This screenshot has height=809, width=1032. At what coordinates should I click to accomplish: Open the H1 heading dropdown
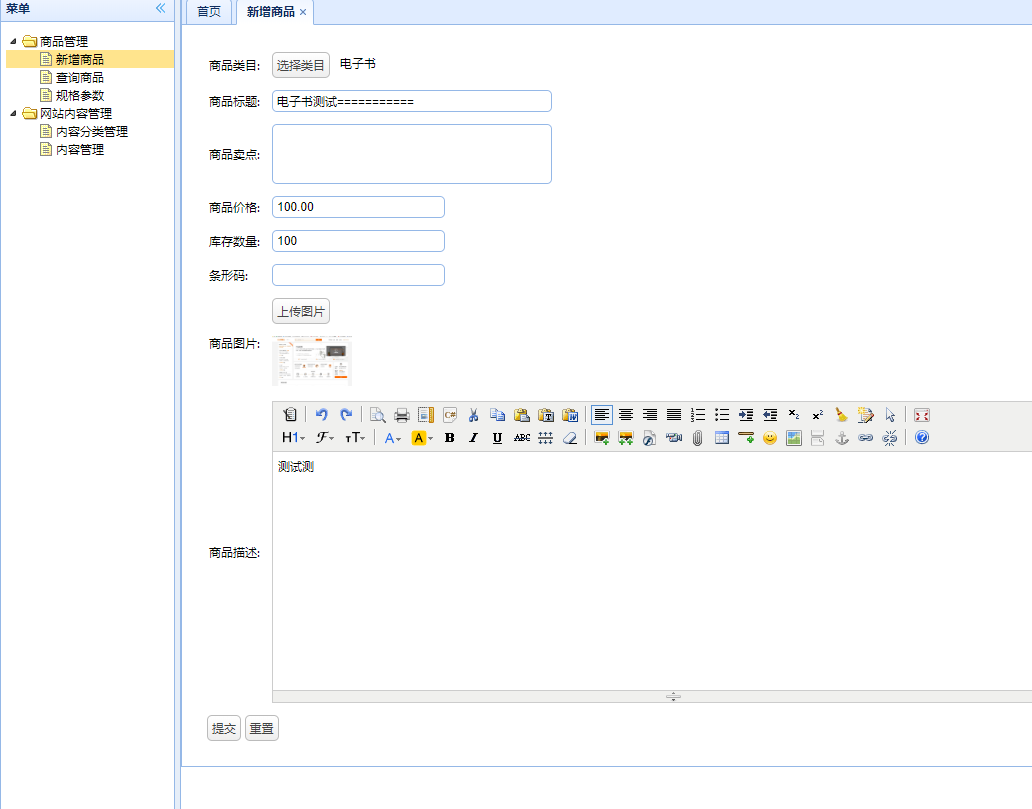tap(293, 438)
